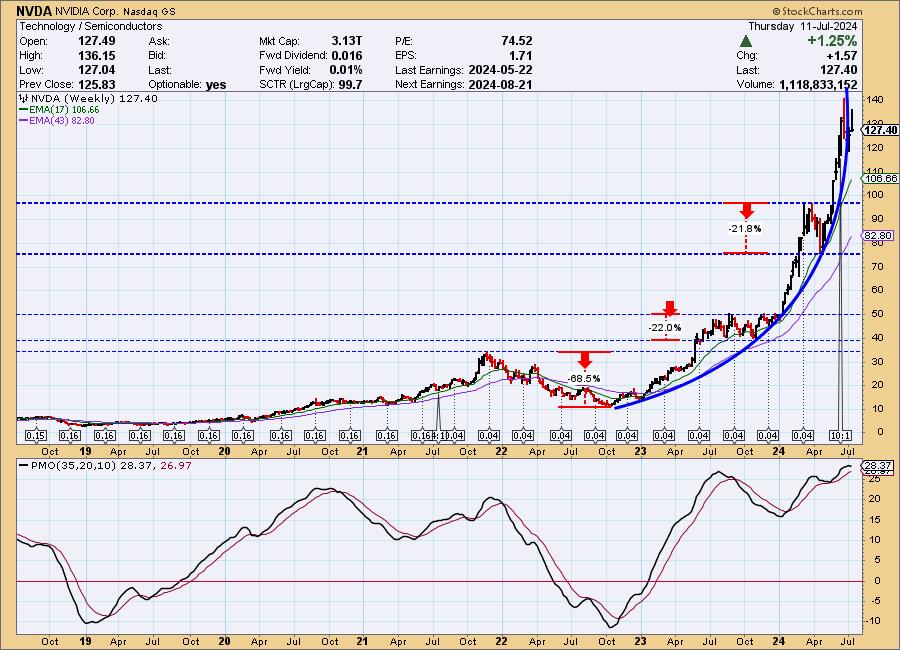
Task: Click the bold NVDA ticker symbol
Action: (35, 10)
